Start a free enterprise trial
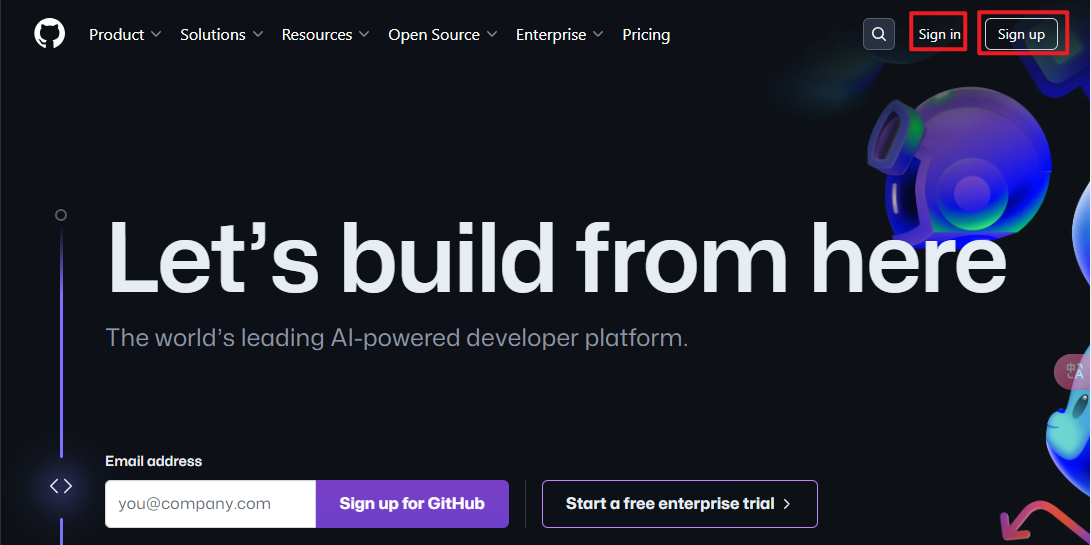Screen dimensions: 1091x545 (x=679, y=504)
